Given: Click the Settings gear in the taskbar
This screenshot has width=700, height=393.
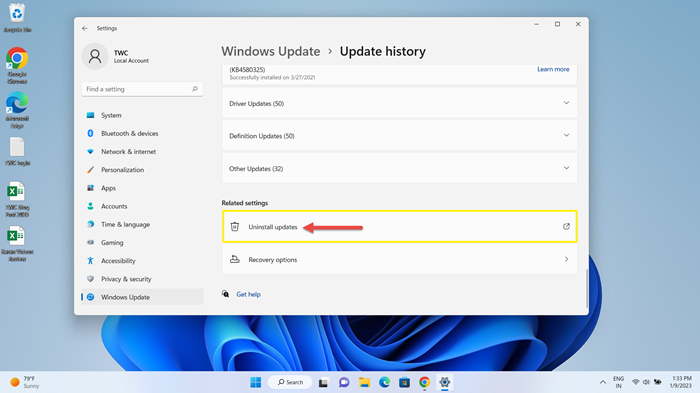Looking at the screenshot, I should (445, 382).
